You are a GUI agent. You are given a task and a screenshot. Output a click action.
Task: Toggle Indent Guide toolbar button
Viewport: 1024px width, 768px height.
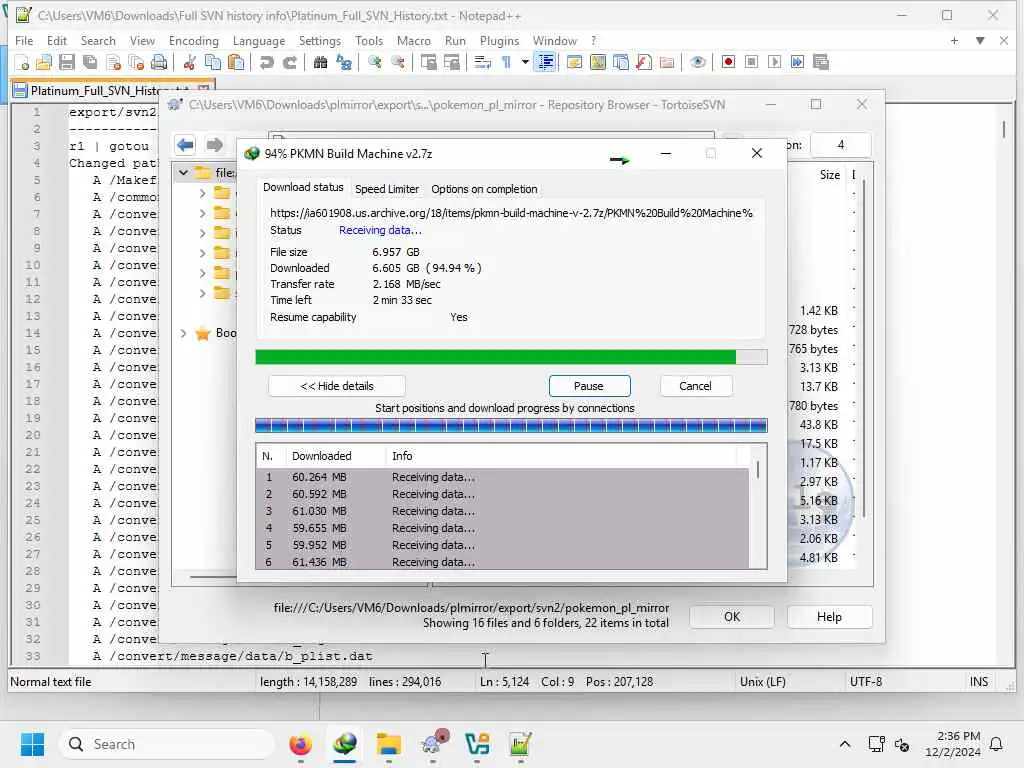[545, 63]
